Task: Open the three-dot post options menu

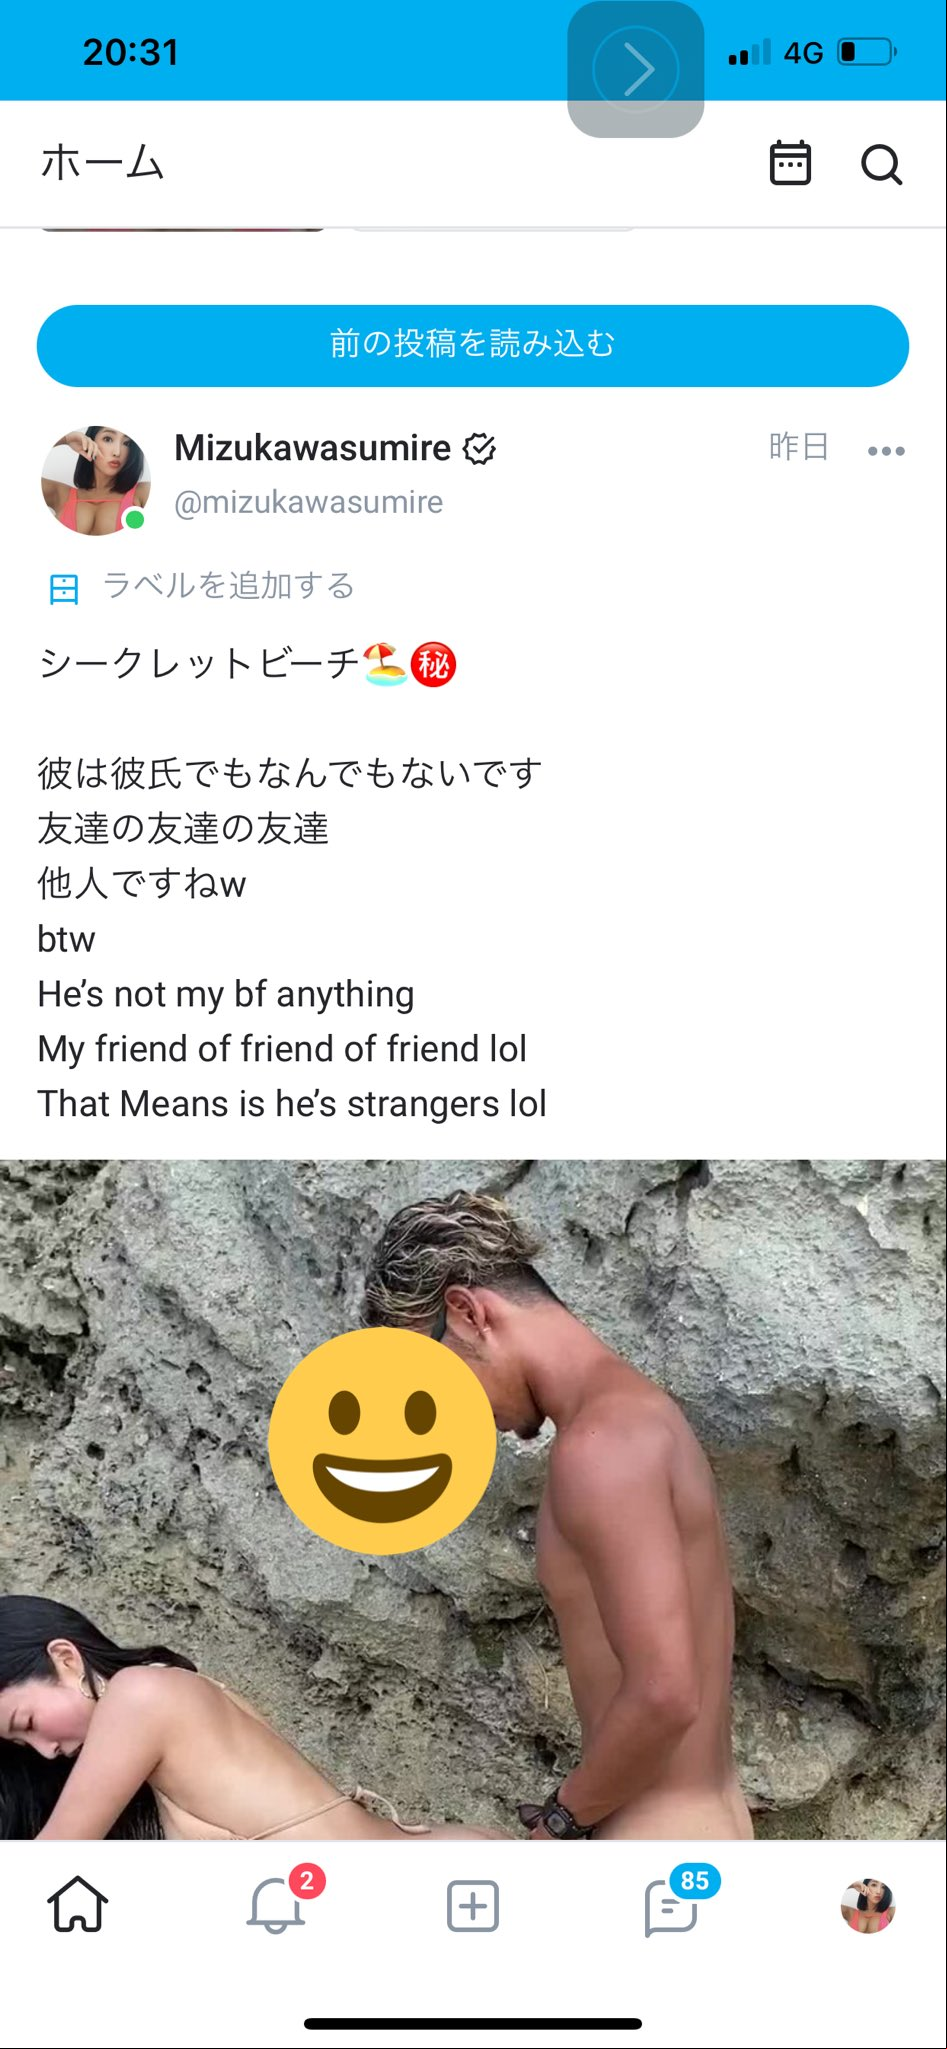Action: click(886, 451)
